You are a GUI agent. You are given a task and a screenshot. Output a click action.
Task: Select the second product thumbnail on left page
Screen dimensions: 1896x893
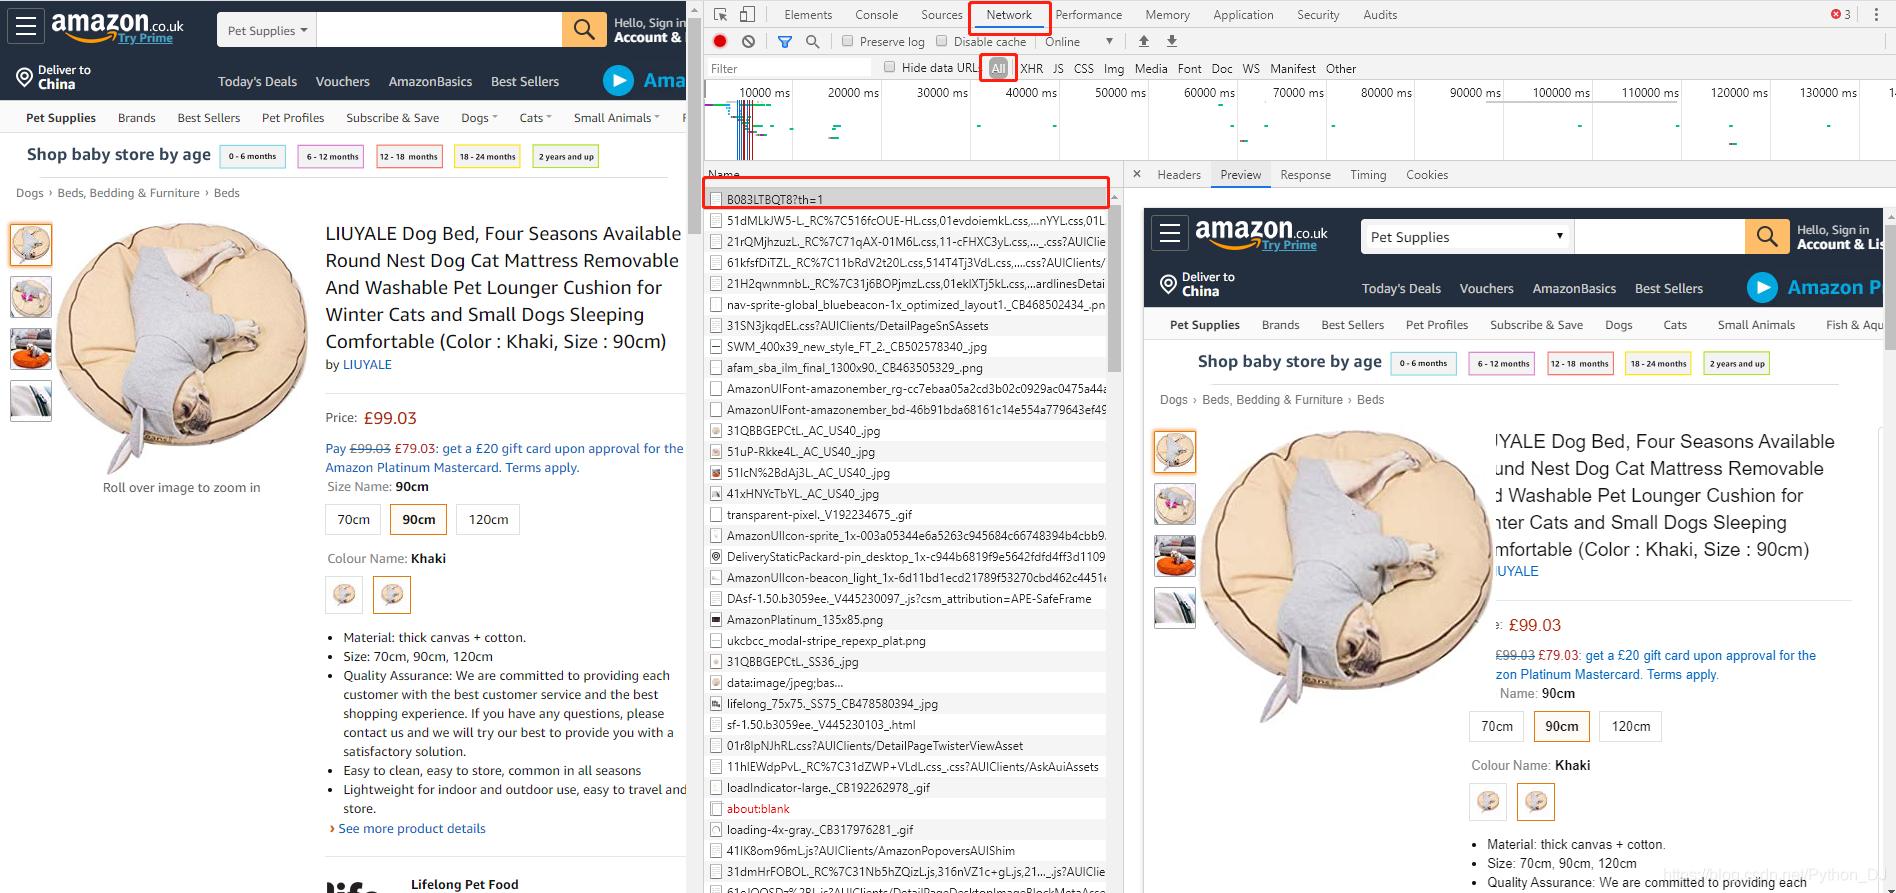coord(31,297)
